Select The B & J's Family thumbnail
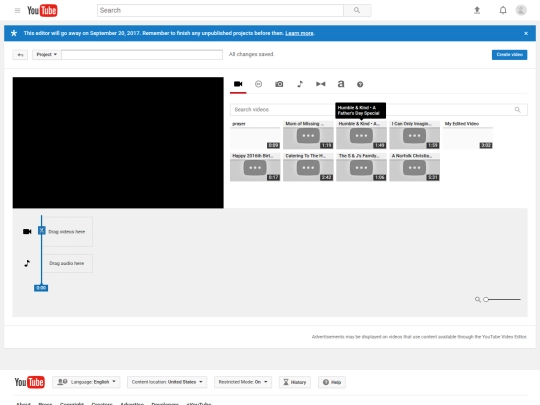The image size is (540, 405). tap(361, 167)
